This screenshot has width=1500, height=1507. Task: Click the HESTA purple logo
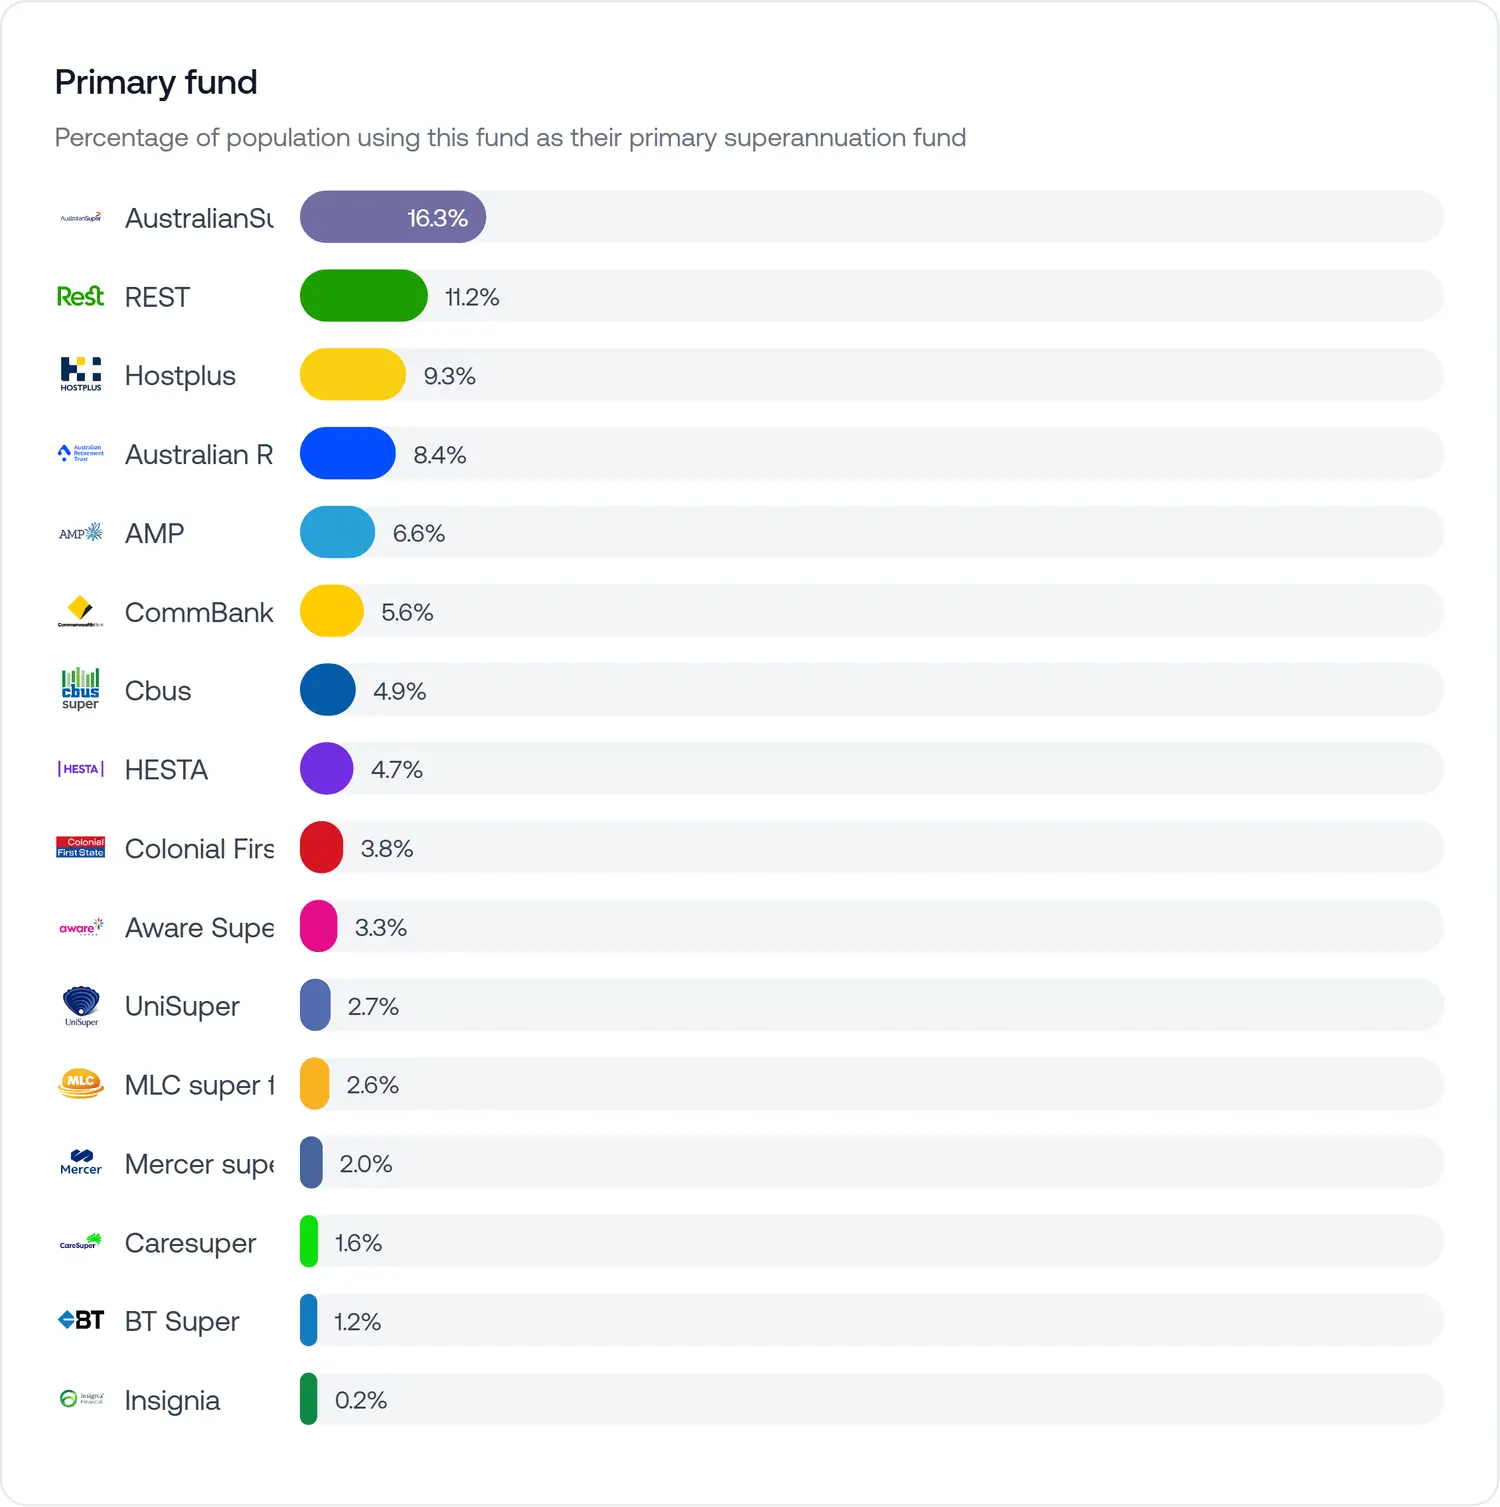pos(80,769)
